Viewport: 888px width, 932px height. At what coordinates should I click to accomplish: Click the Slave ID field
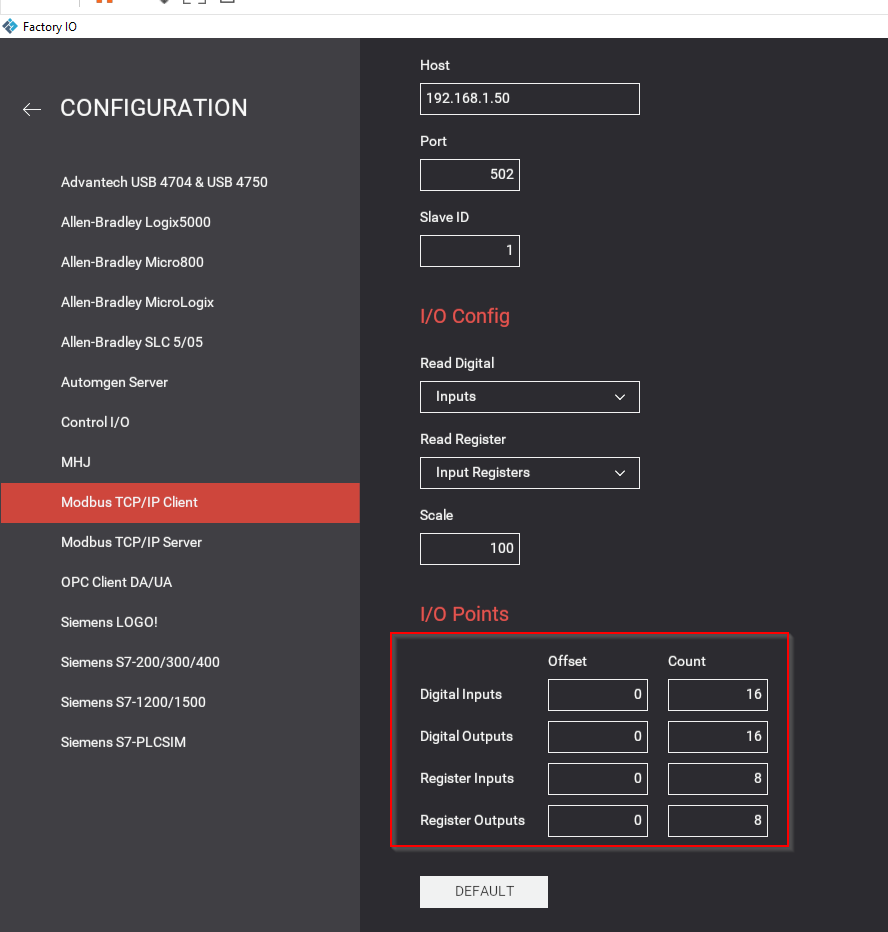pyautogui.click(x=470, y=251)
